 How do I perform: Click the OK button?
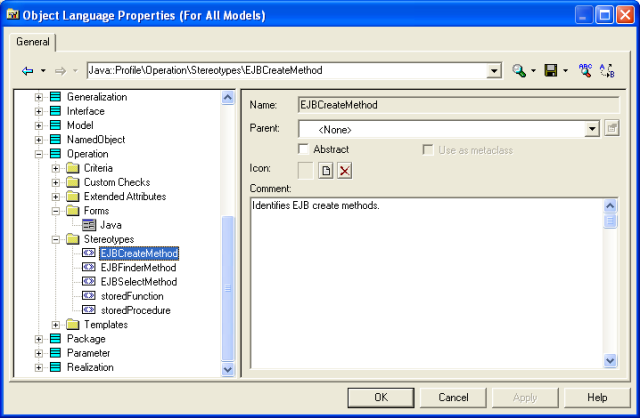pos(381,398)
